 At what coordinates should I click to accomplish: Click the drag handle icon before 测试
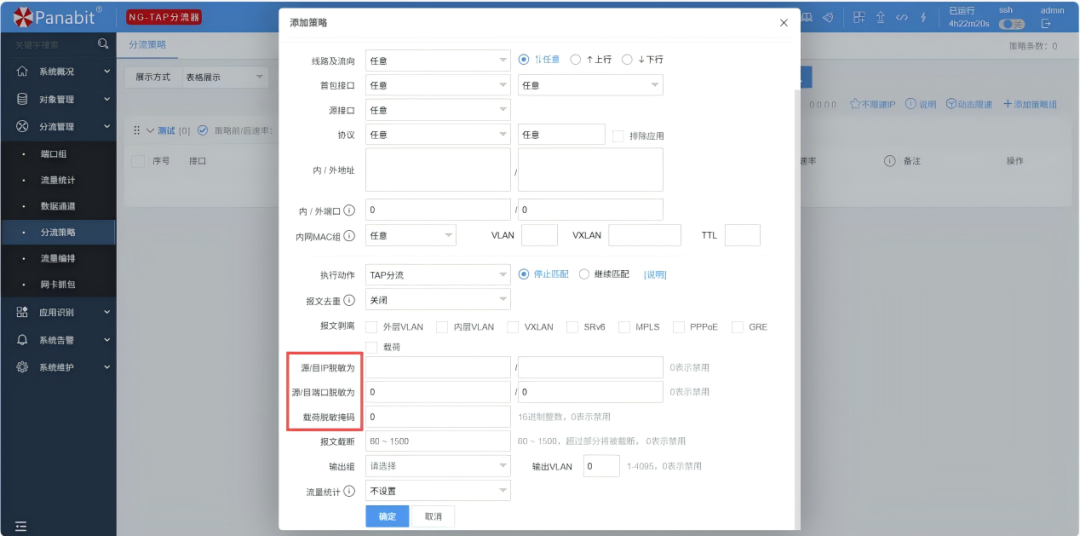(136, 130)
